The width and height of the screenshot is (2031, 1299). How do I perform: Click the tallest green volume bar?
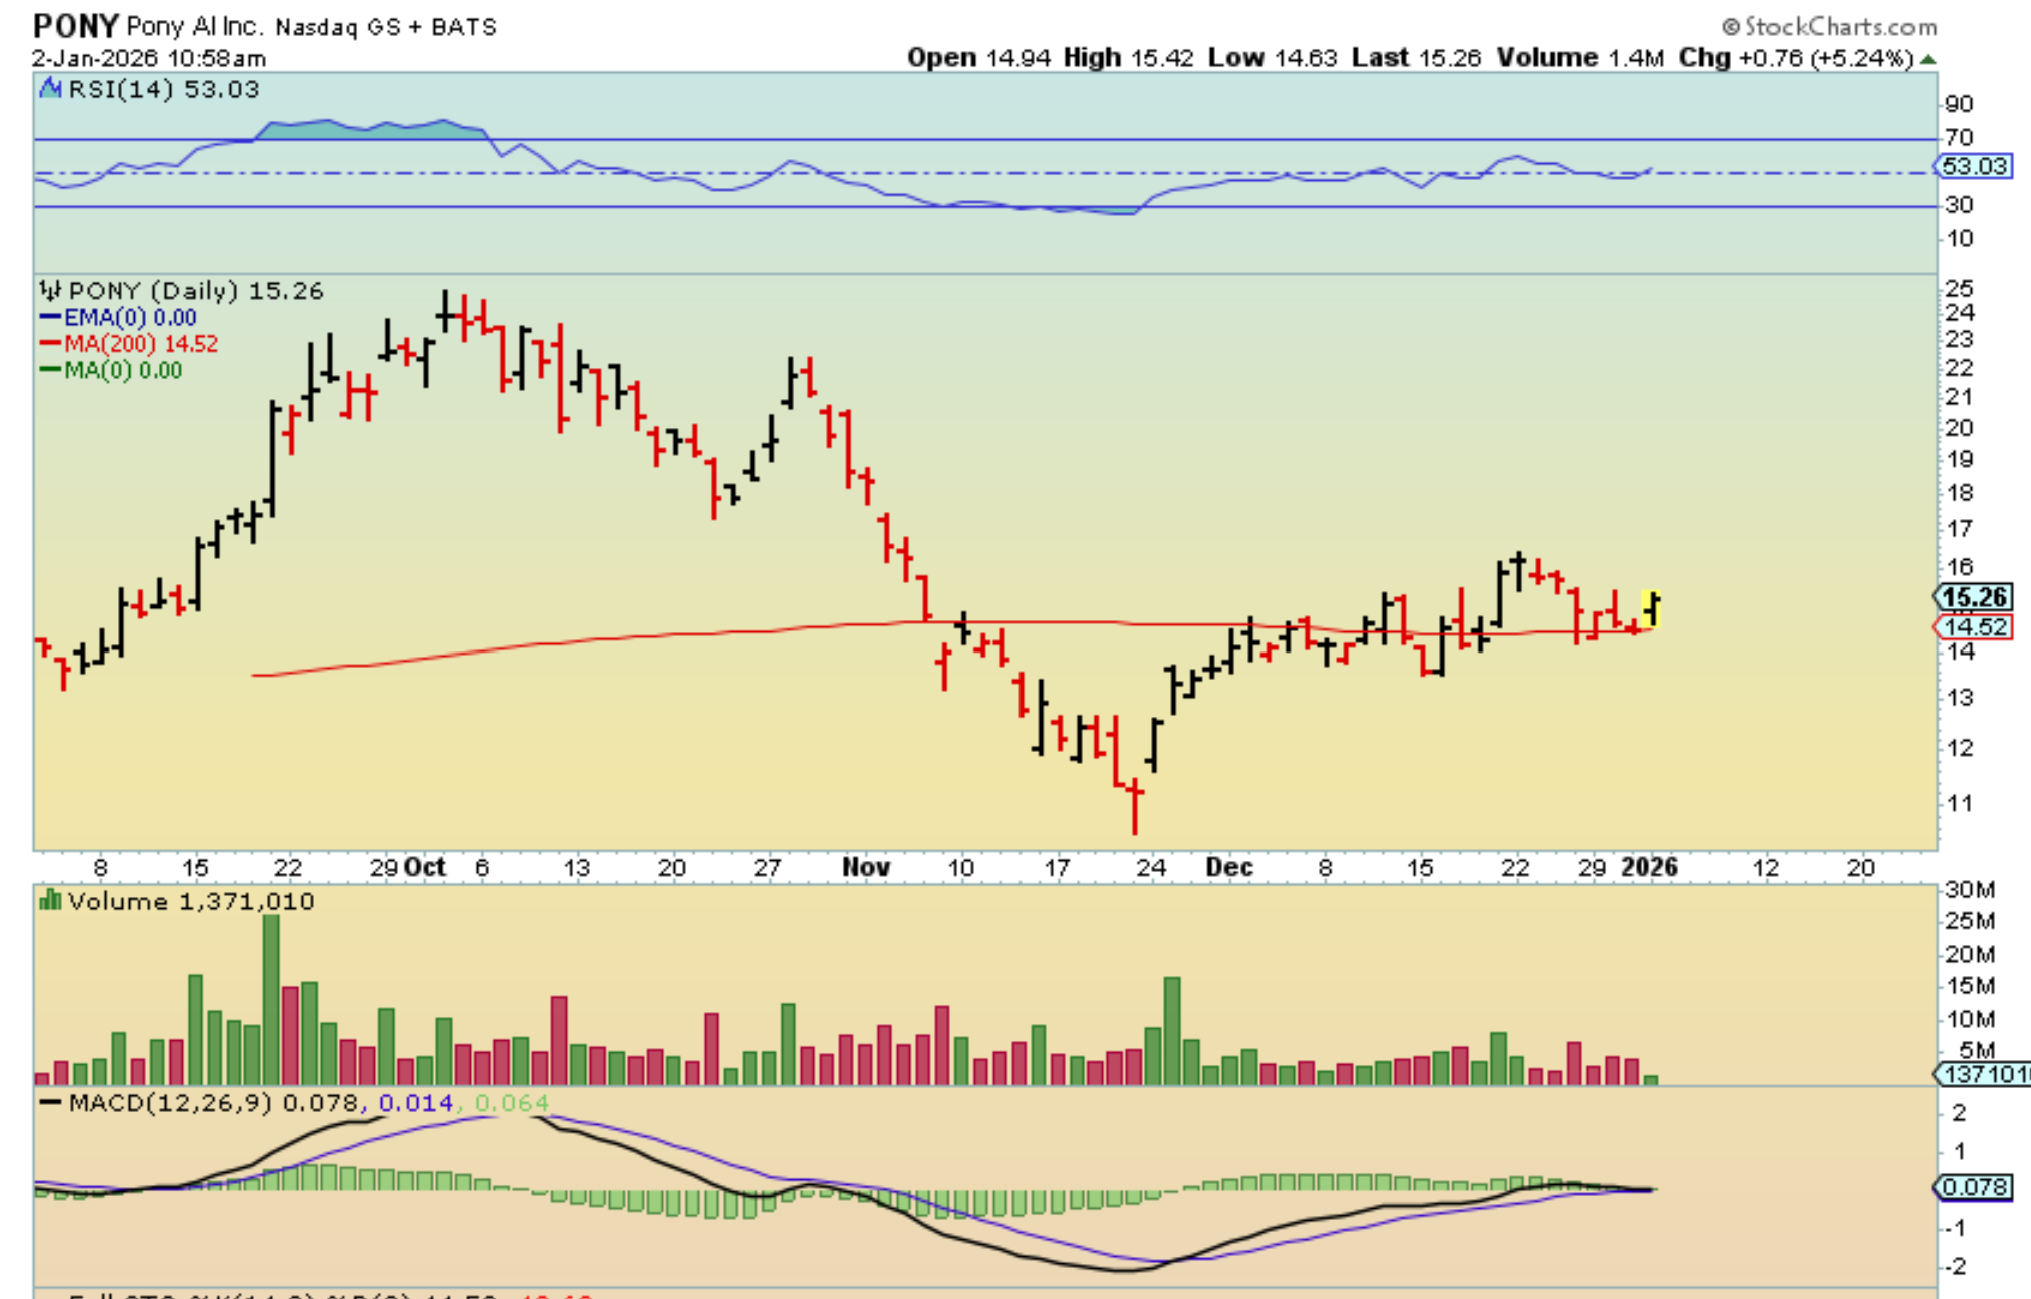(271, 998)
